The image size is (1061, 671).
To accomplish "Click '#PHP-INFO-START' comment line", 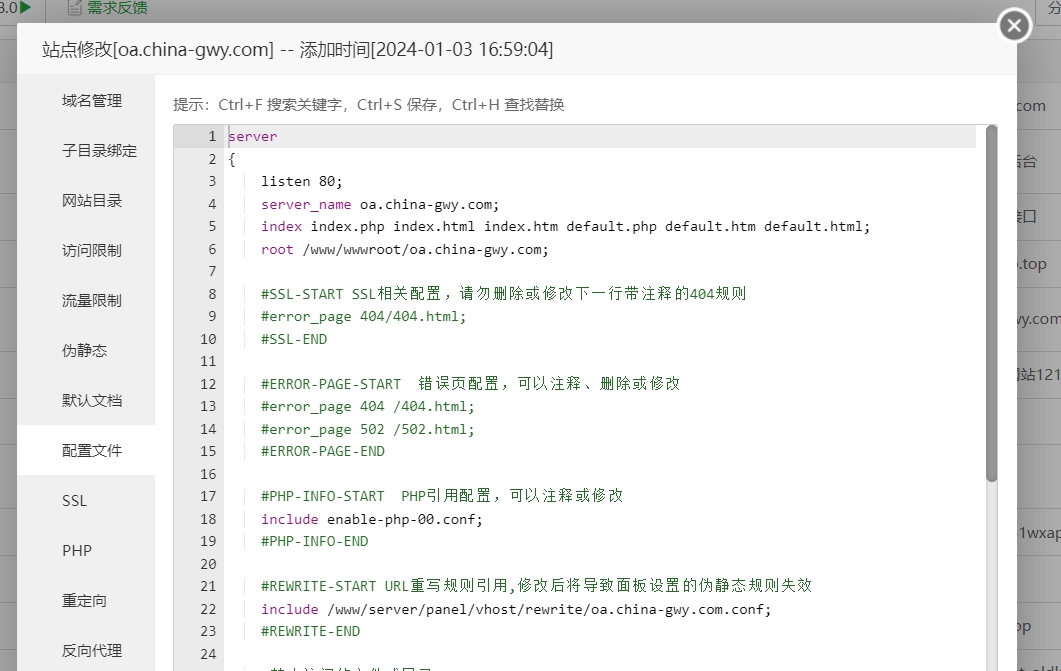I will (442, 496).
